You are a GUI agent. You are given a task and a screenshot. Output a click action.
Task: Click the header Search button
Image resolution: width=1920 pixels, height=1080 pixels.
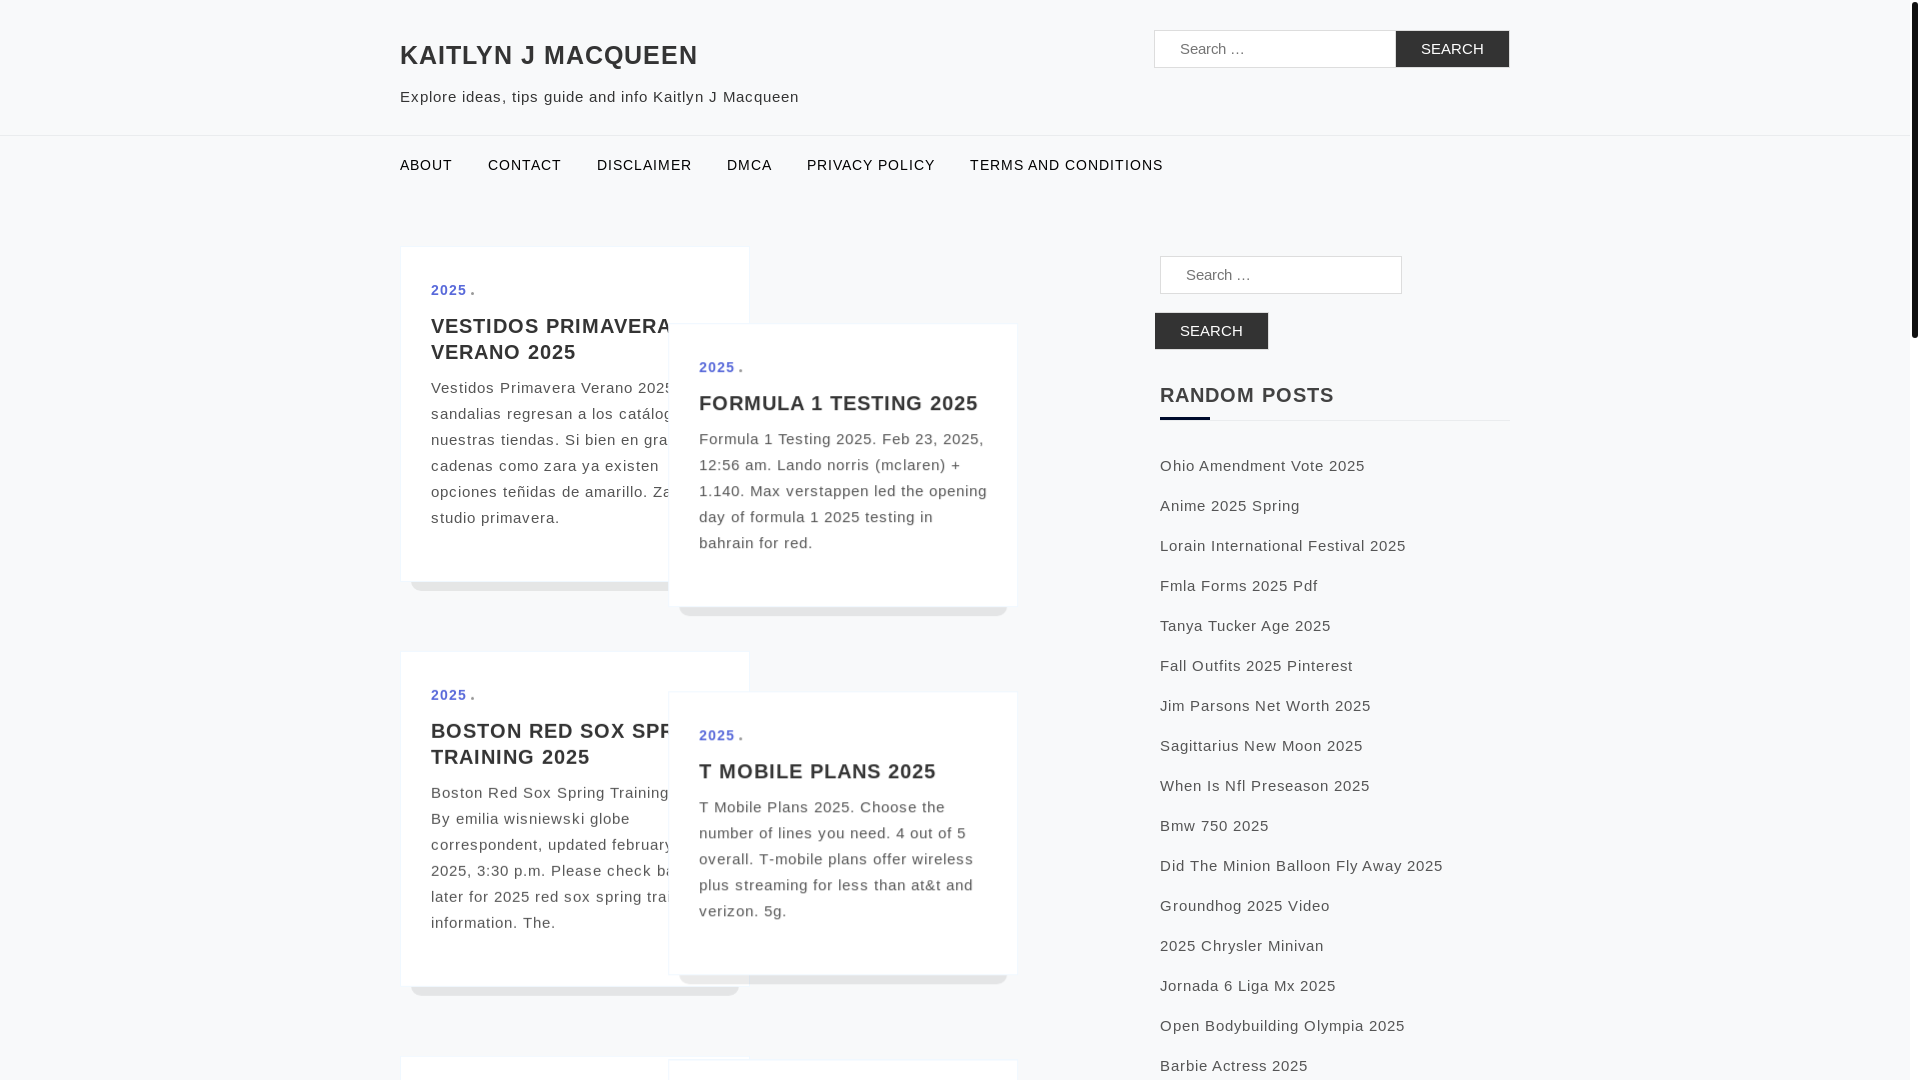1452,49
